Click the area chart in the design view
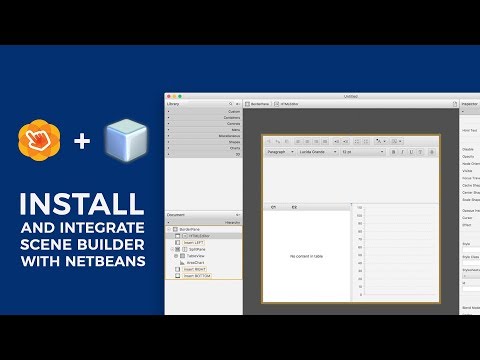Viewport: 480px width, 360px height. pos(396,253)
